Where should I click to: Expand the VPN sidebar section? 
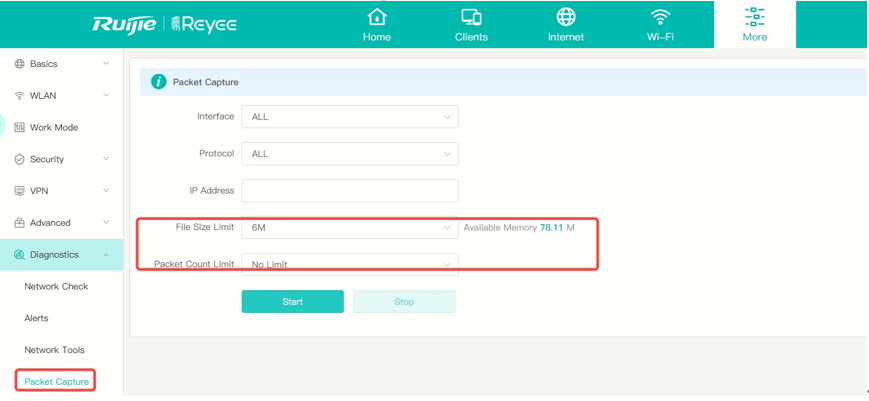[61, 191]
